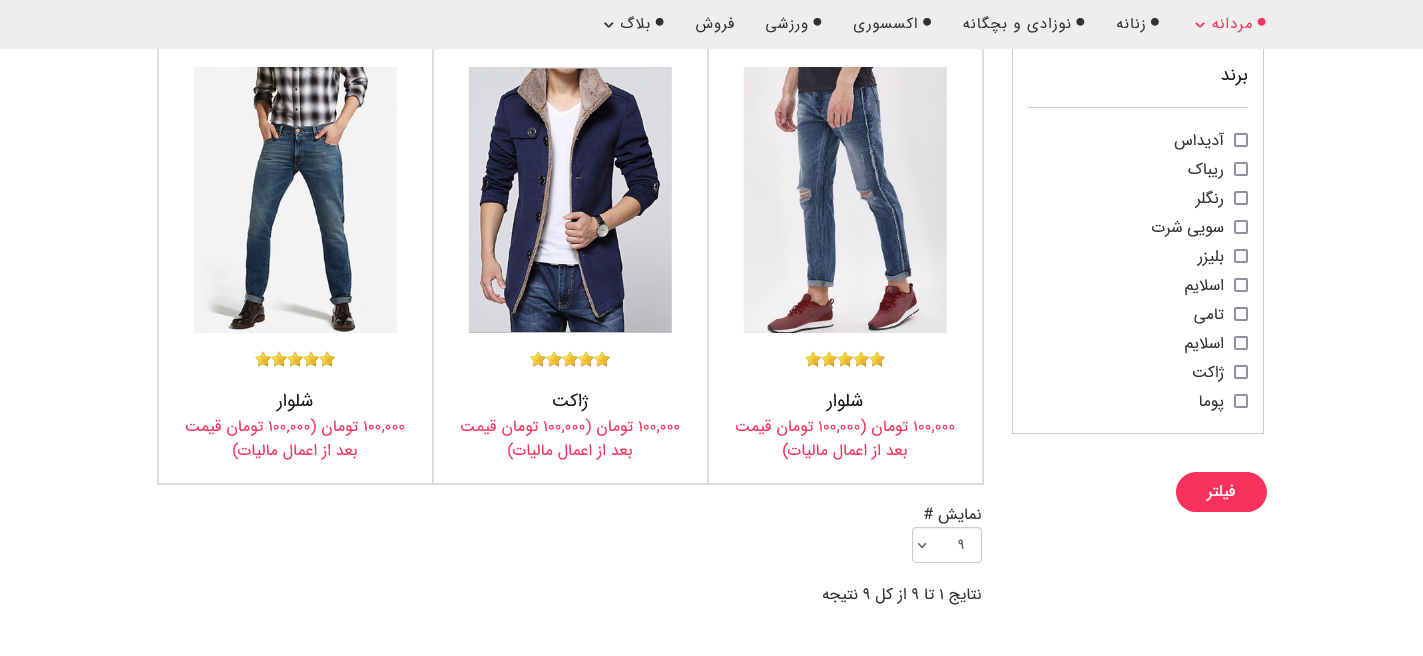Tick the بلیزر brand filter

(1241, 256)
